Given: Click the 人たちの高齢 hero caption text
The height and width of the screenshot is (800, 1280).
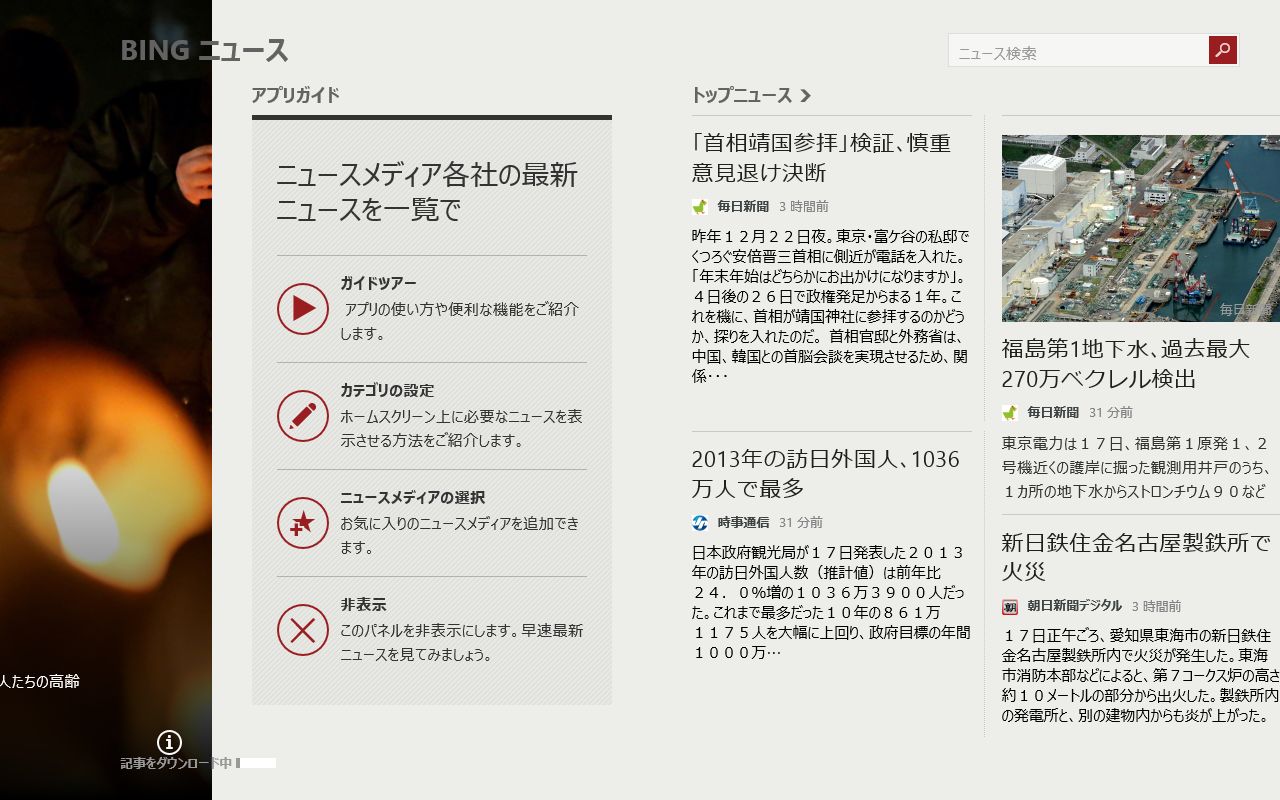Looking at the screenshot, I should (40, 681).
